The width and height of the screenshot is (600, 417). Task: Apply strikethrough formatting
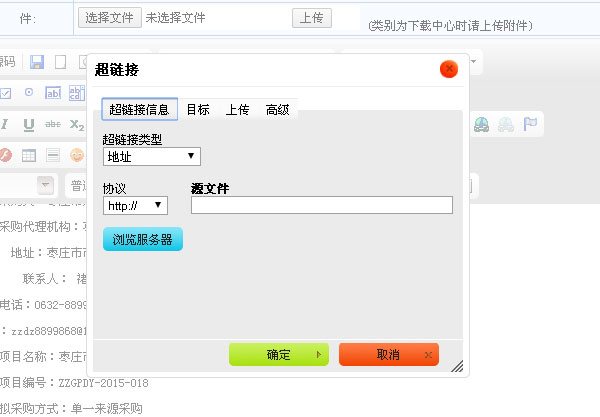[53, 124]
